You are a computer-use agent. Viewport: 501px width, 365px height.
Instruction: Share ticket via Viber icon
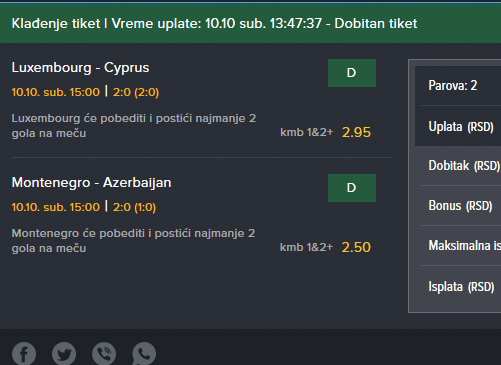[104, 354]
